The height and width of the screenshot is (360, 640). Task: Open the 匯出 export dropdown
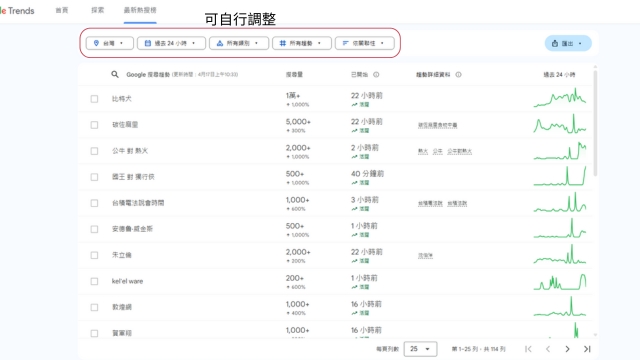tap(568, 43)
